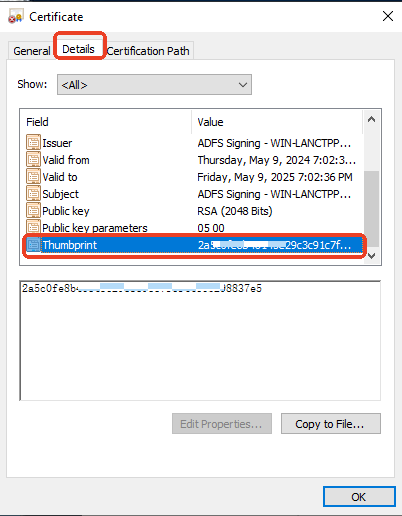Viewport: 402px width, 516px height.
Task: Click the Thumbprint field icon
Action: point(33,245)
